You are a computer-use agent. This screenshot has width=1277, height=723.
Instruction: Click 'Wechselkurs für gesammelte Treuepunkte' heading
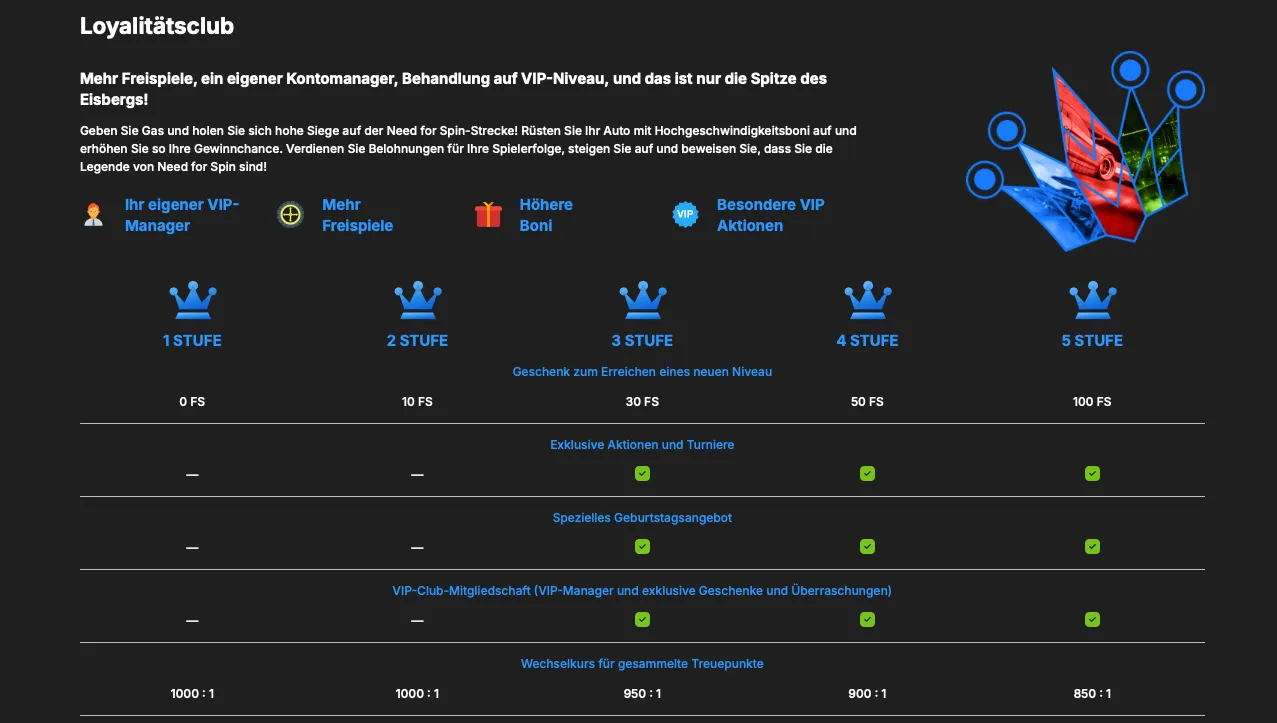642,664
